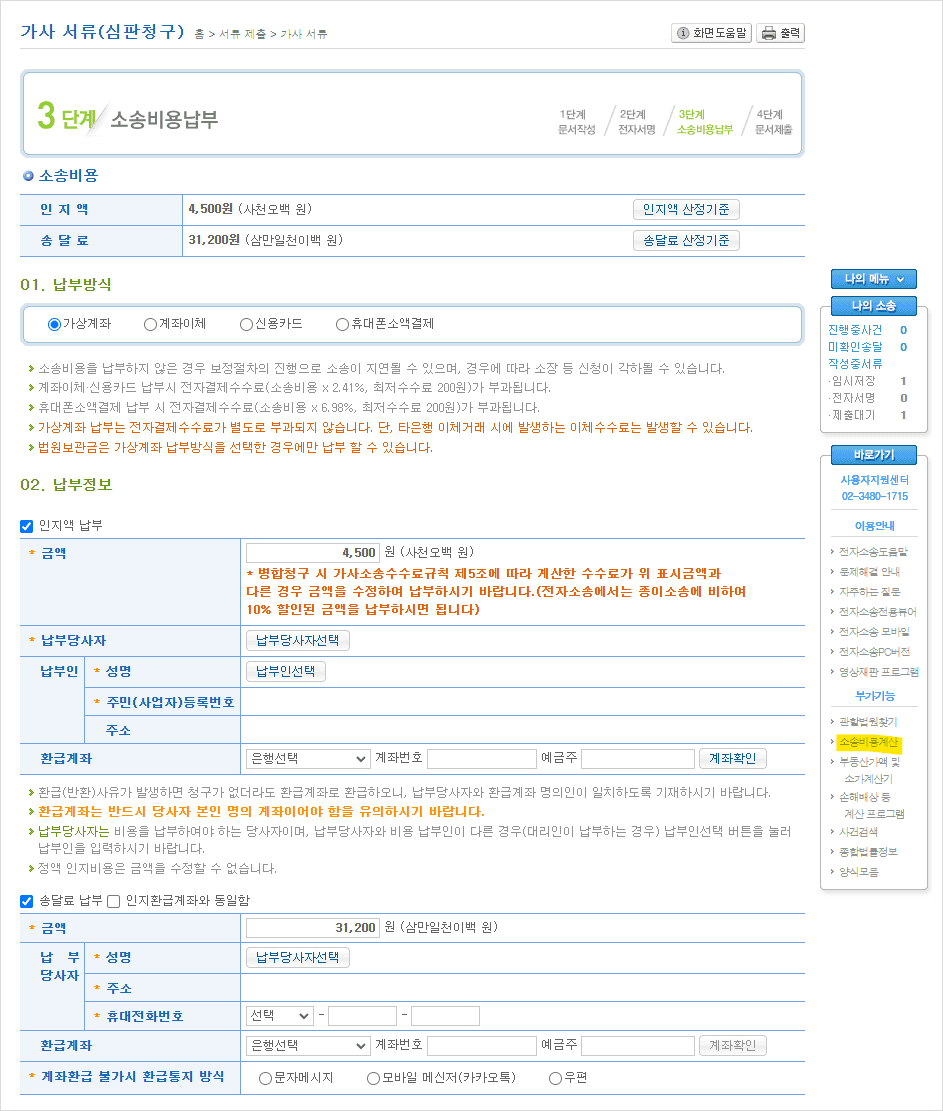The width and height of the screenshot is (943, 1111).
Task: Open 사용자지원센터 link
Action: point(874,480)
